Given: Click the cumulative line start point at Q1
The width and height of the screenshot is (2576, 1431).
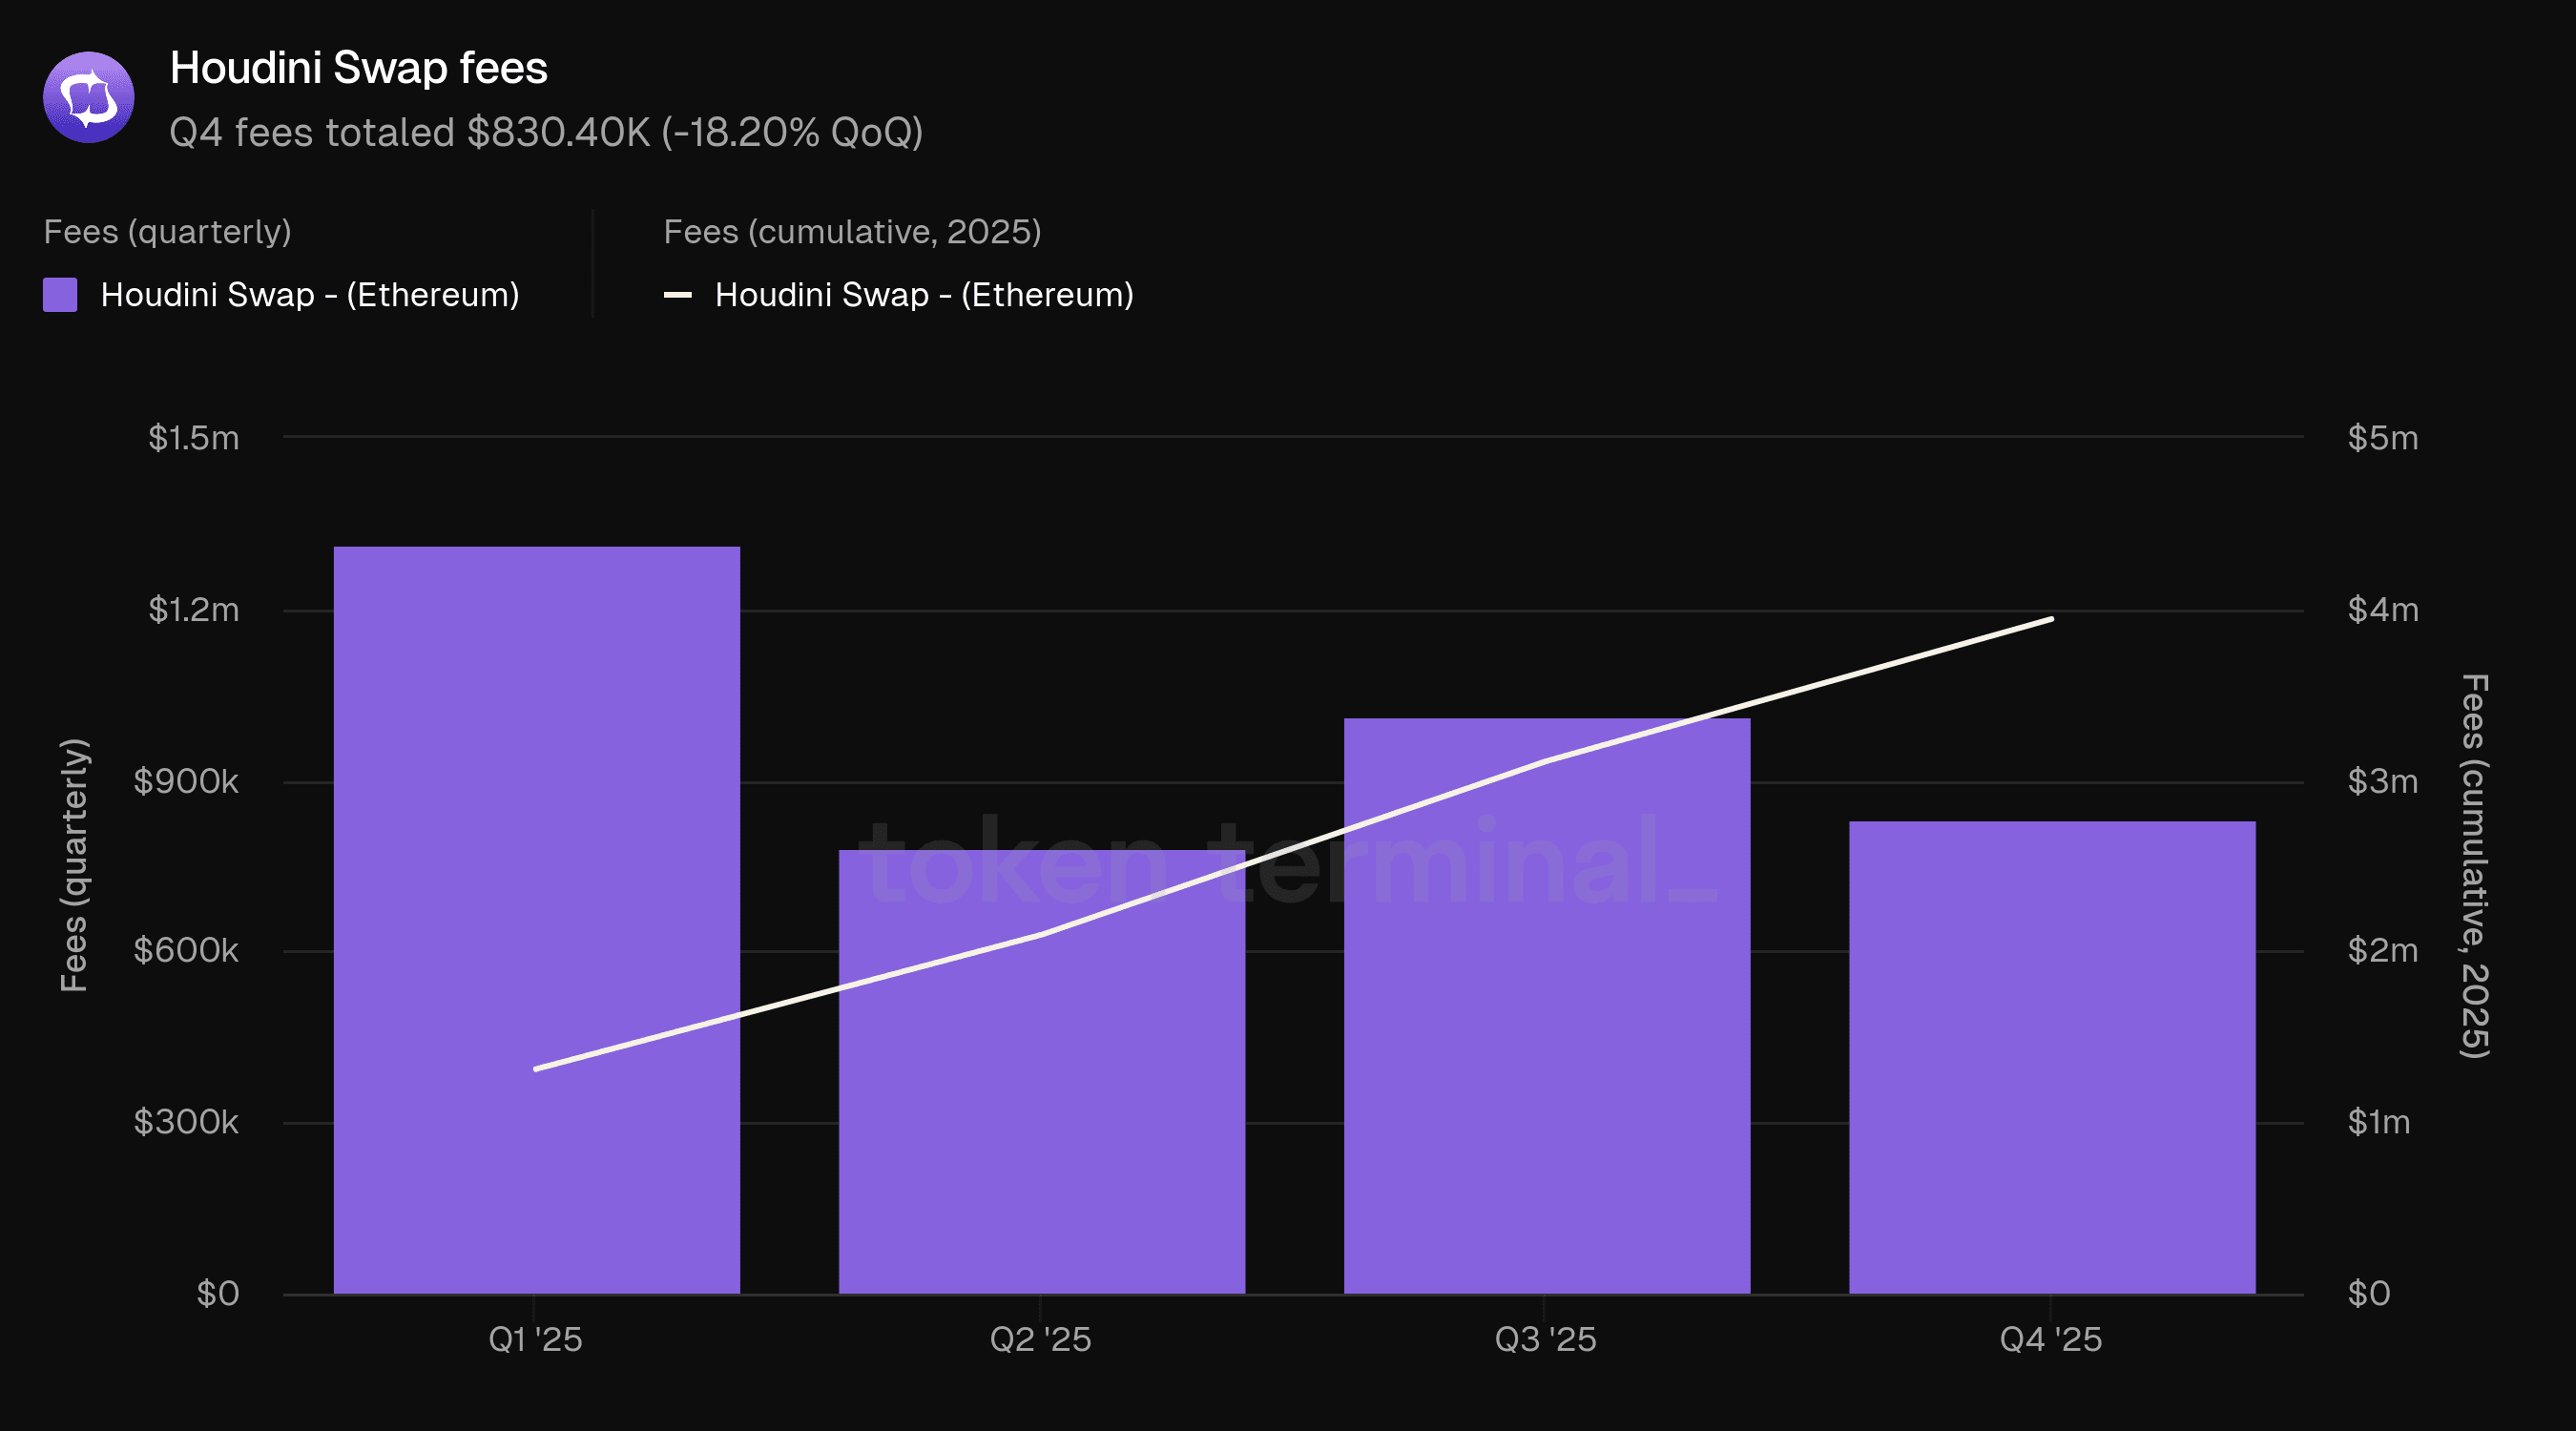Looking at the screenshot, I should click(x=537, y=1068).
